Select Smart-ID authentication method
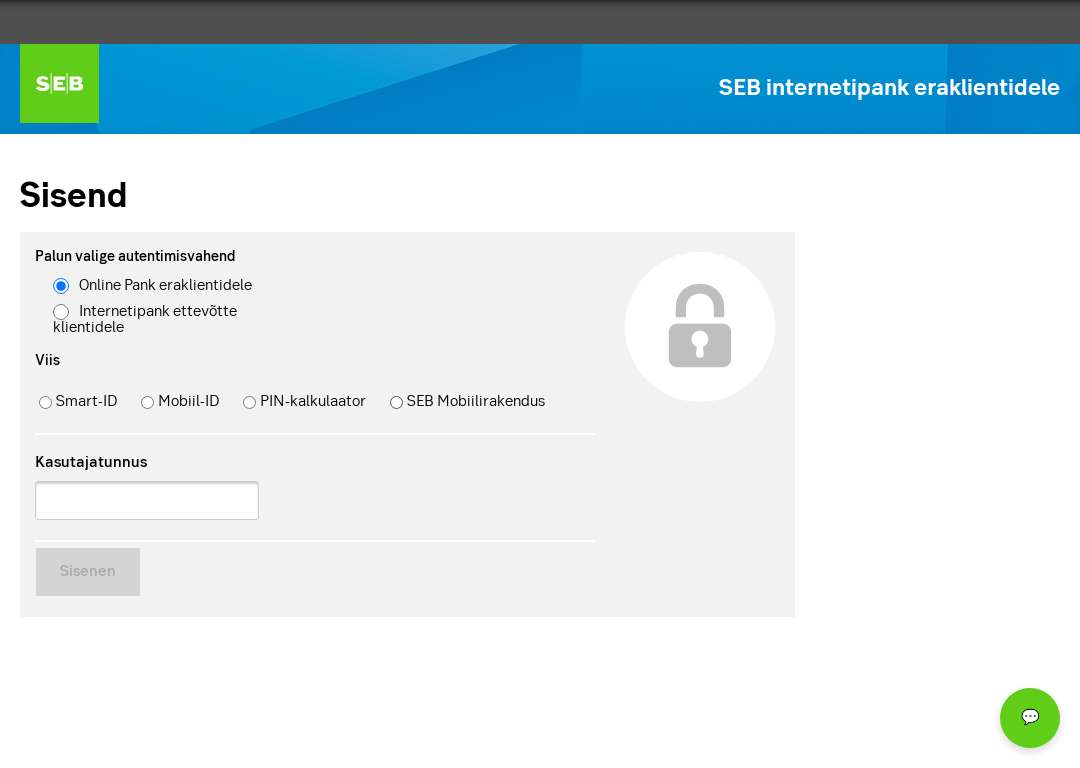The width and height of the screenshot is (1080, 768). coord(45,402)
